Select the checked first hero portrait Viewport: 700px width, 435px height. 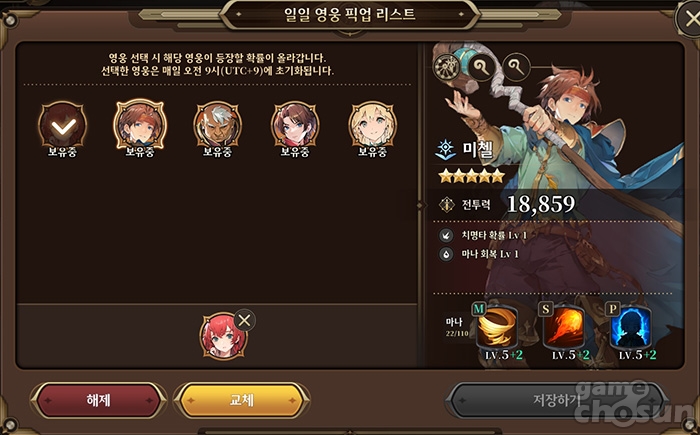pyautogui.click(x=62, y=125)
